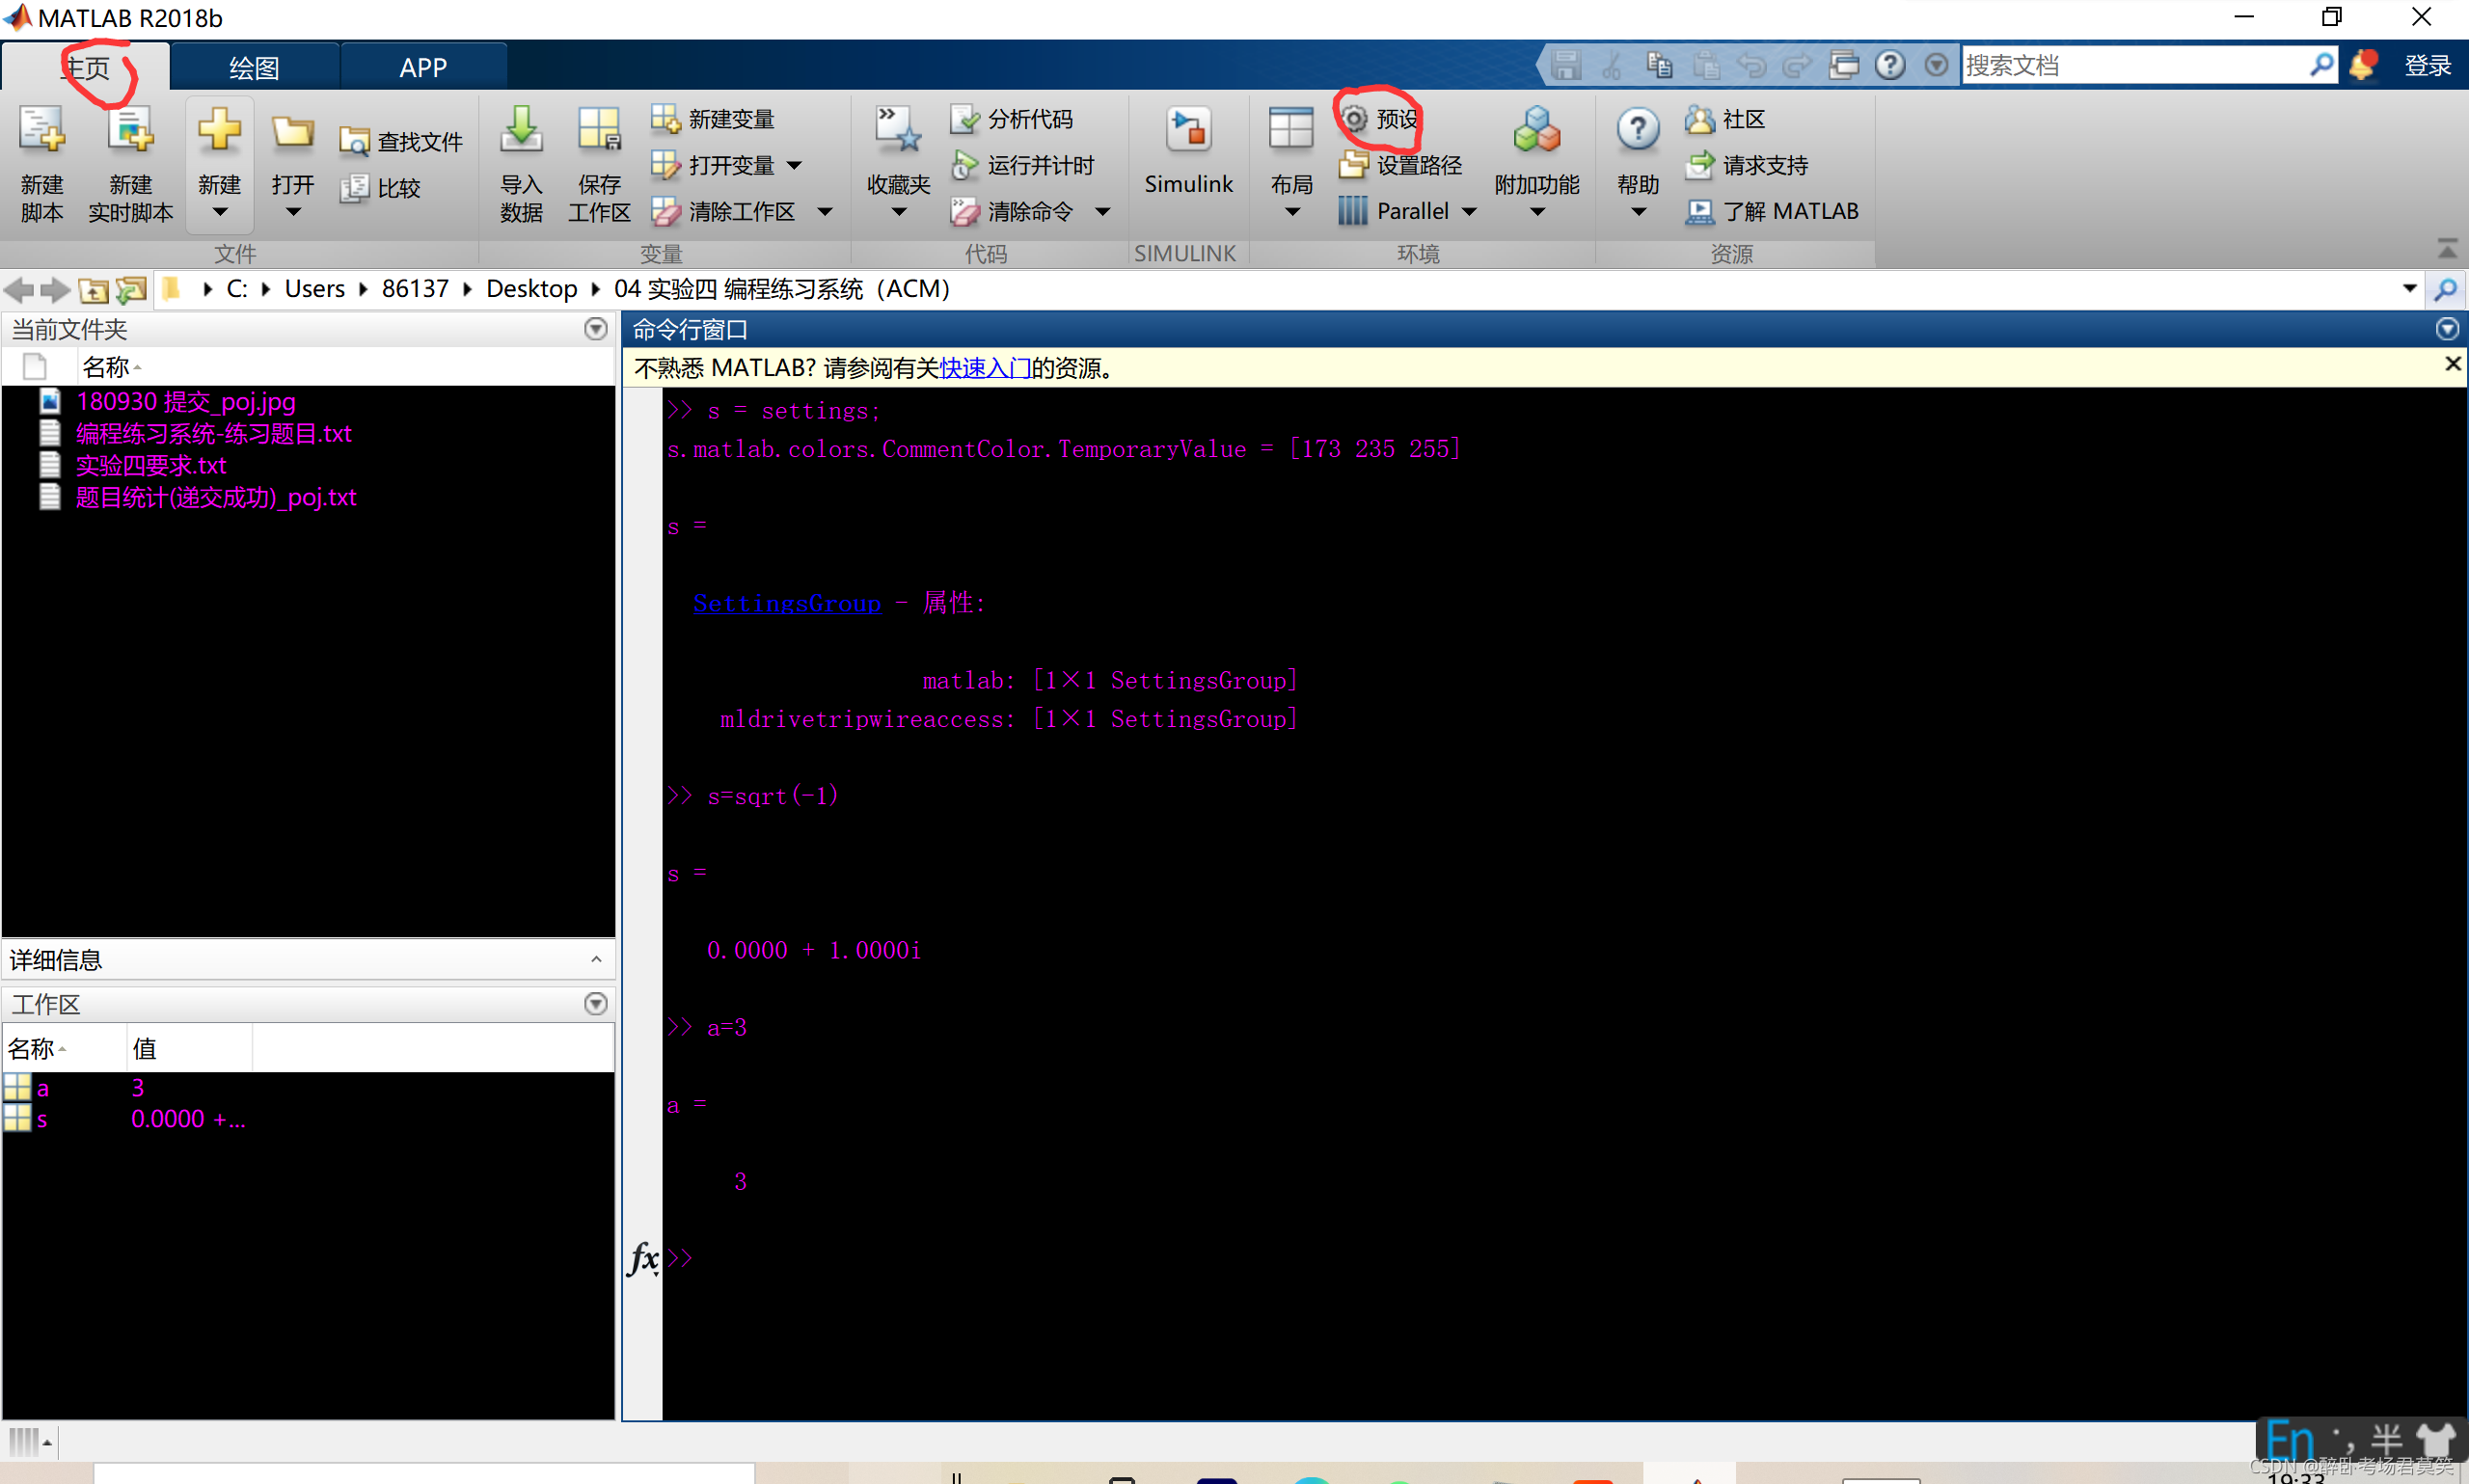Open 设置路径 set path
Image resolution: width=2469 pixels, height=1484 pixels.
1401,165
